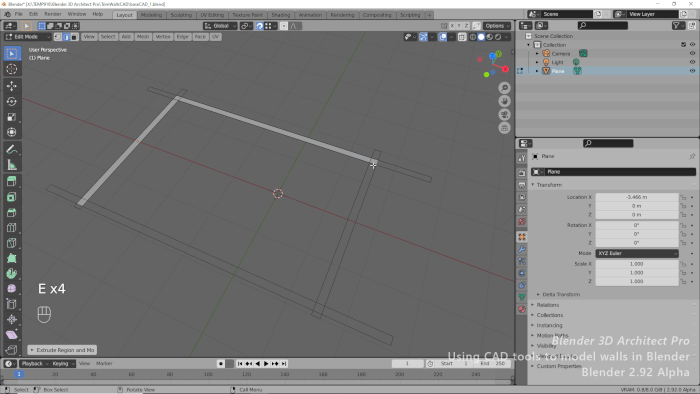Screen dimensions: 700x394
Task: Switch to the UV Editing workspace tab
Action: (212, 15)
